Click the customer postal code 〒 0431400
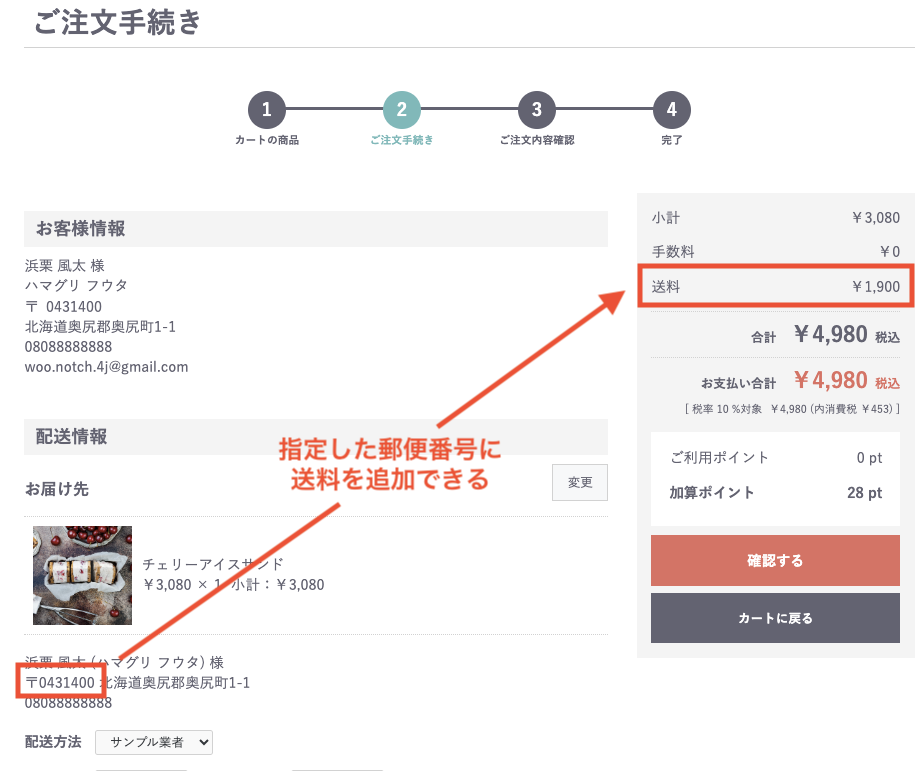The width and height of the screenshot is (924, 771). 64,307
